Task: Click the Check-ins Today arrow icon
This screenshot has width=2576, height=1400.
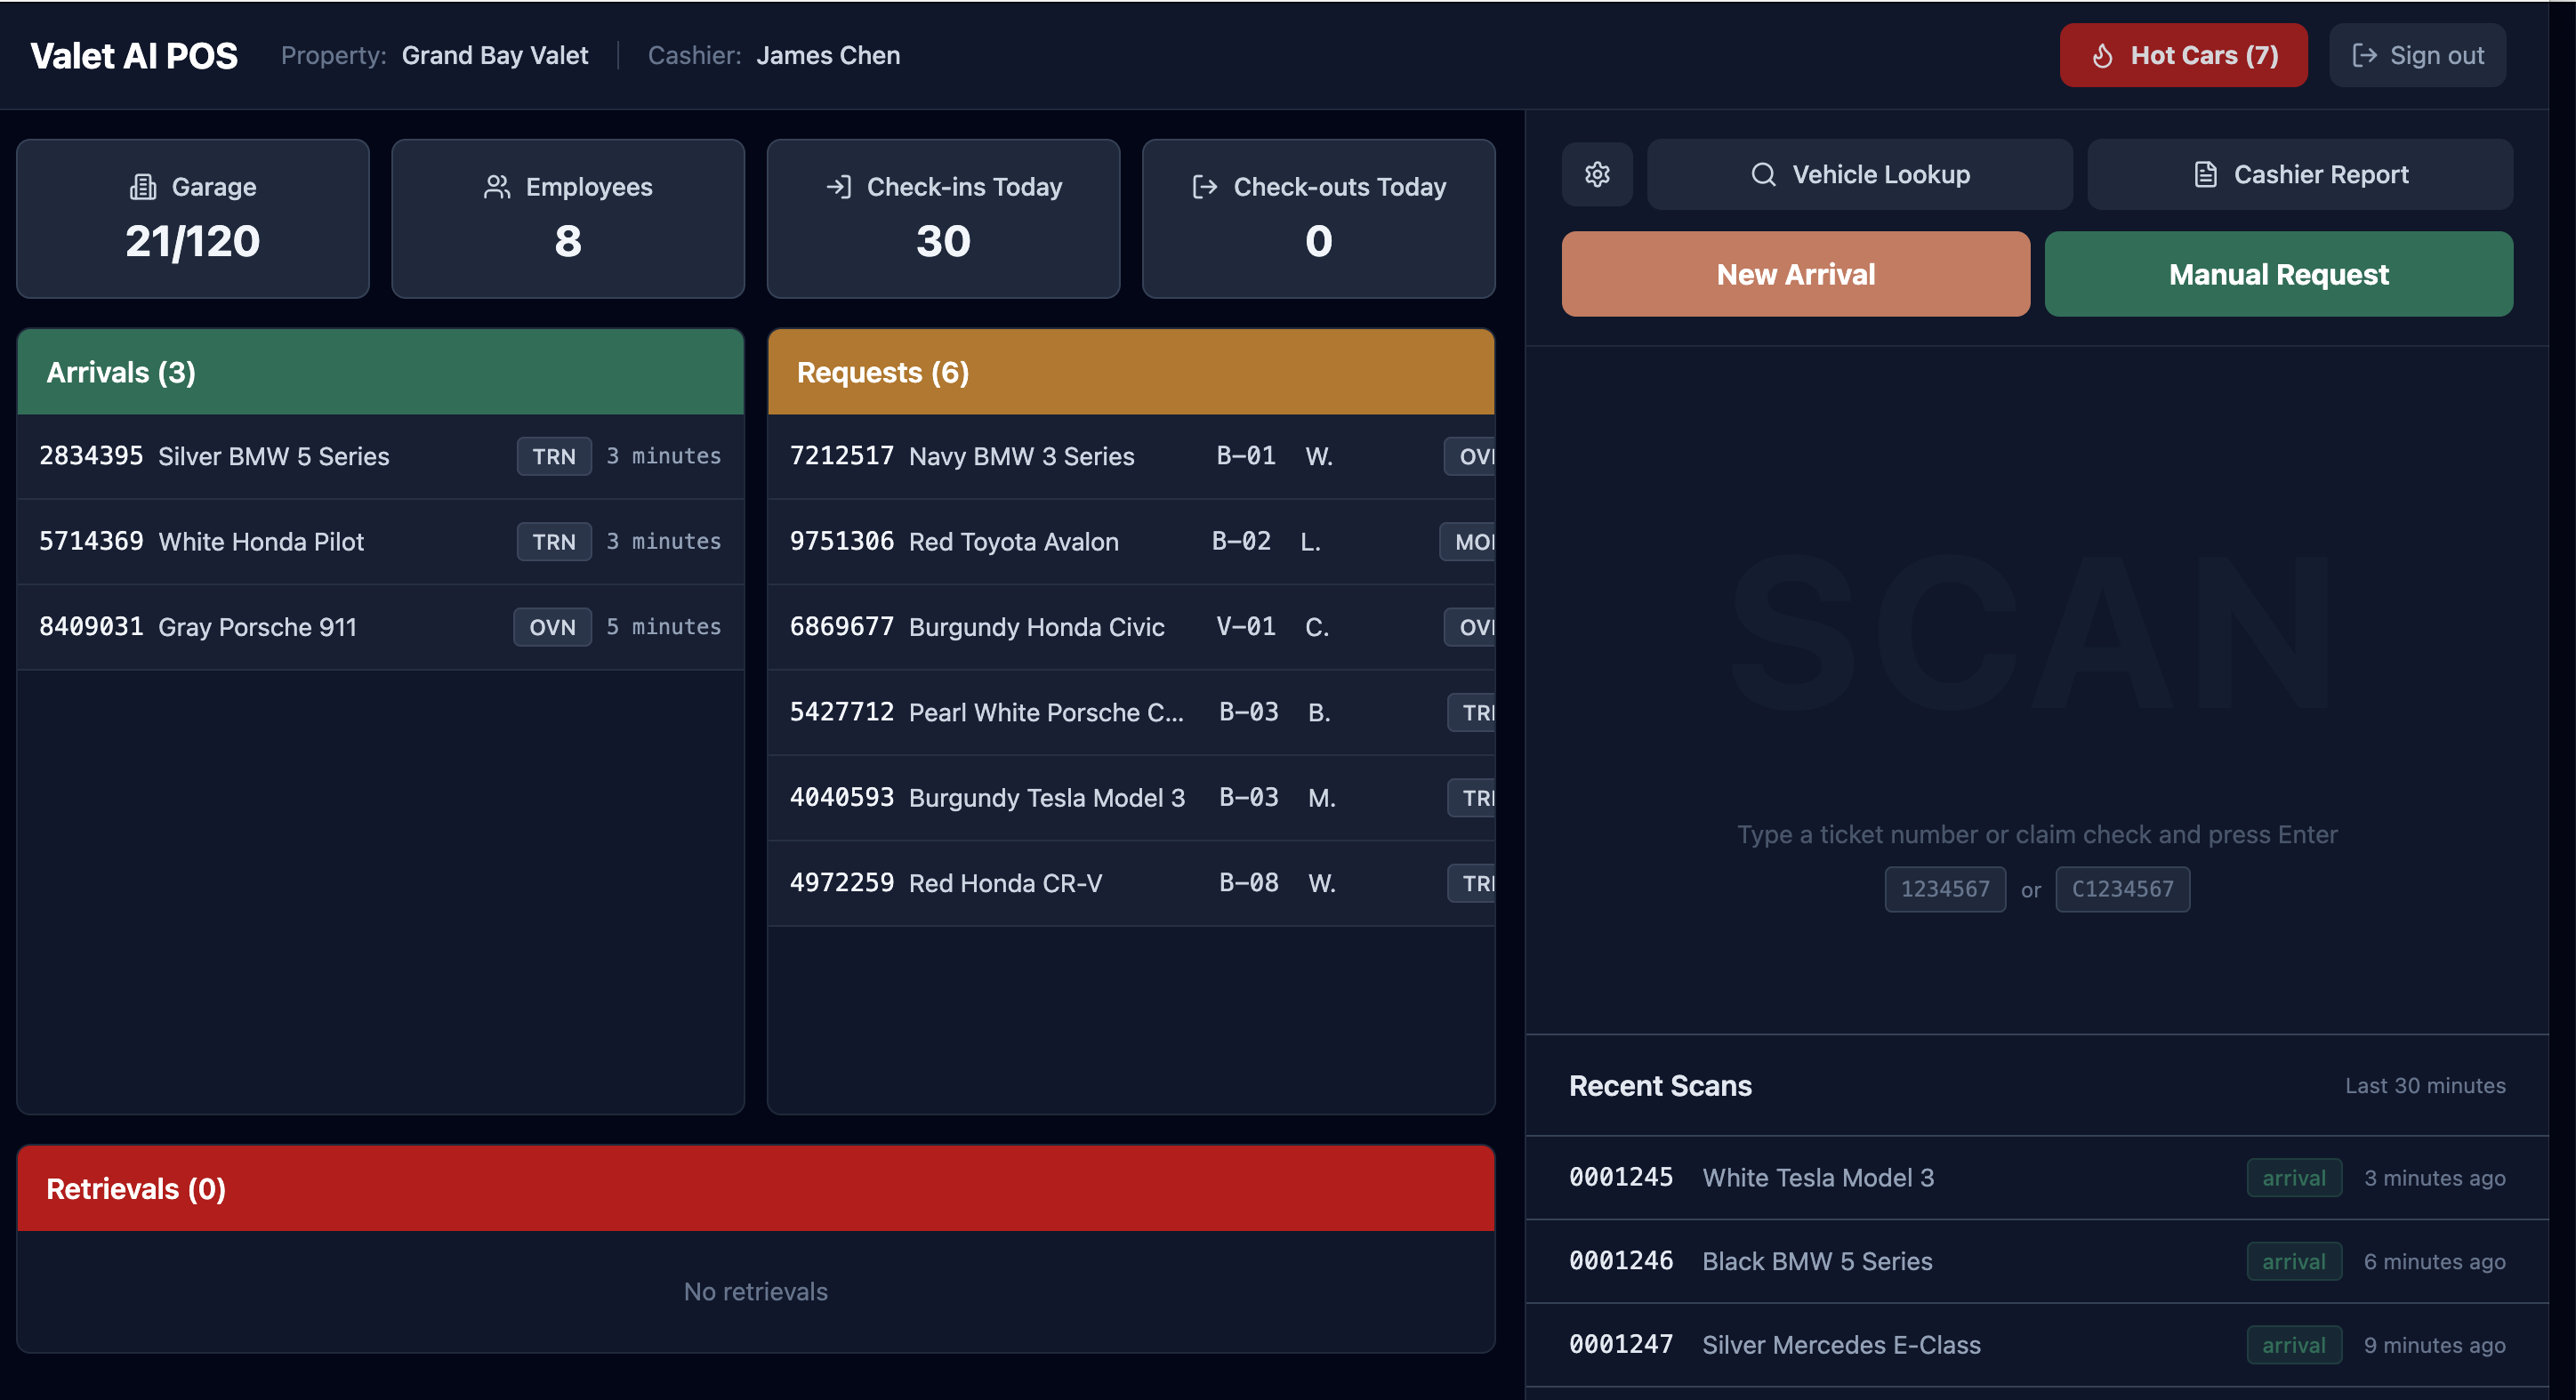Action: click(x=838, y=186)
